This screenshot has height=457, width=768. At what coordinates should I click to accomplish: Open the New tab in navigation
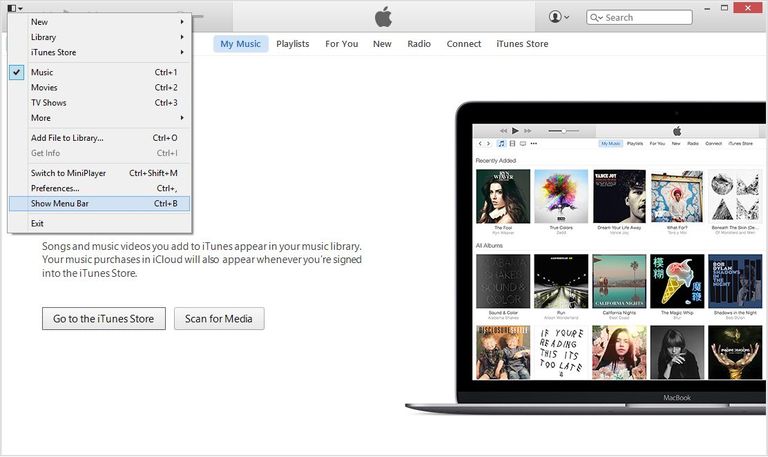[x=382, y=44]
